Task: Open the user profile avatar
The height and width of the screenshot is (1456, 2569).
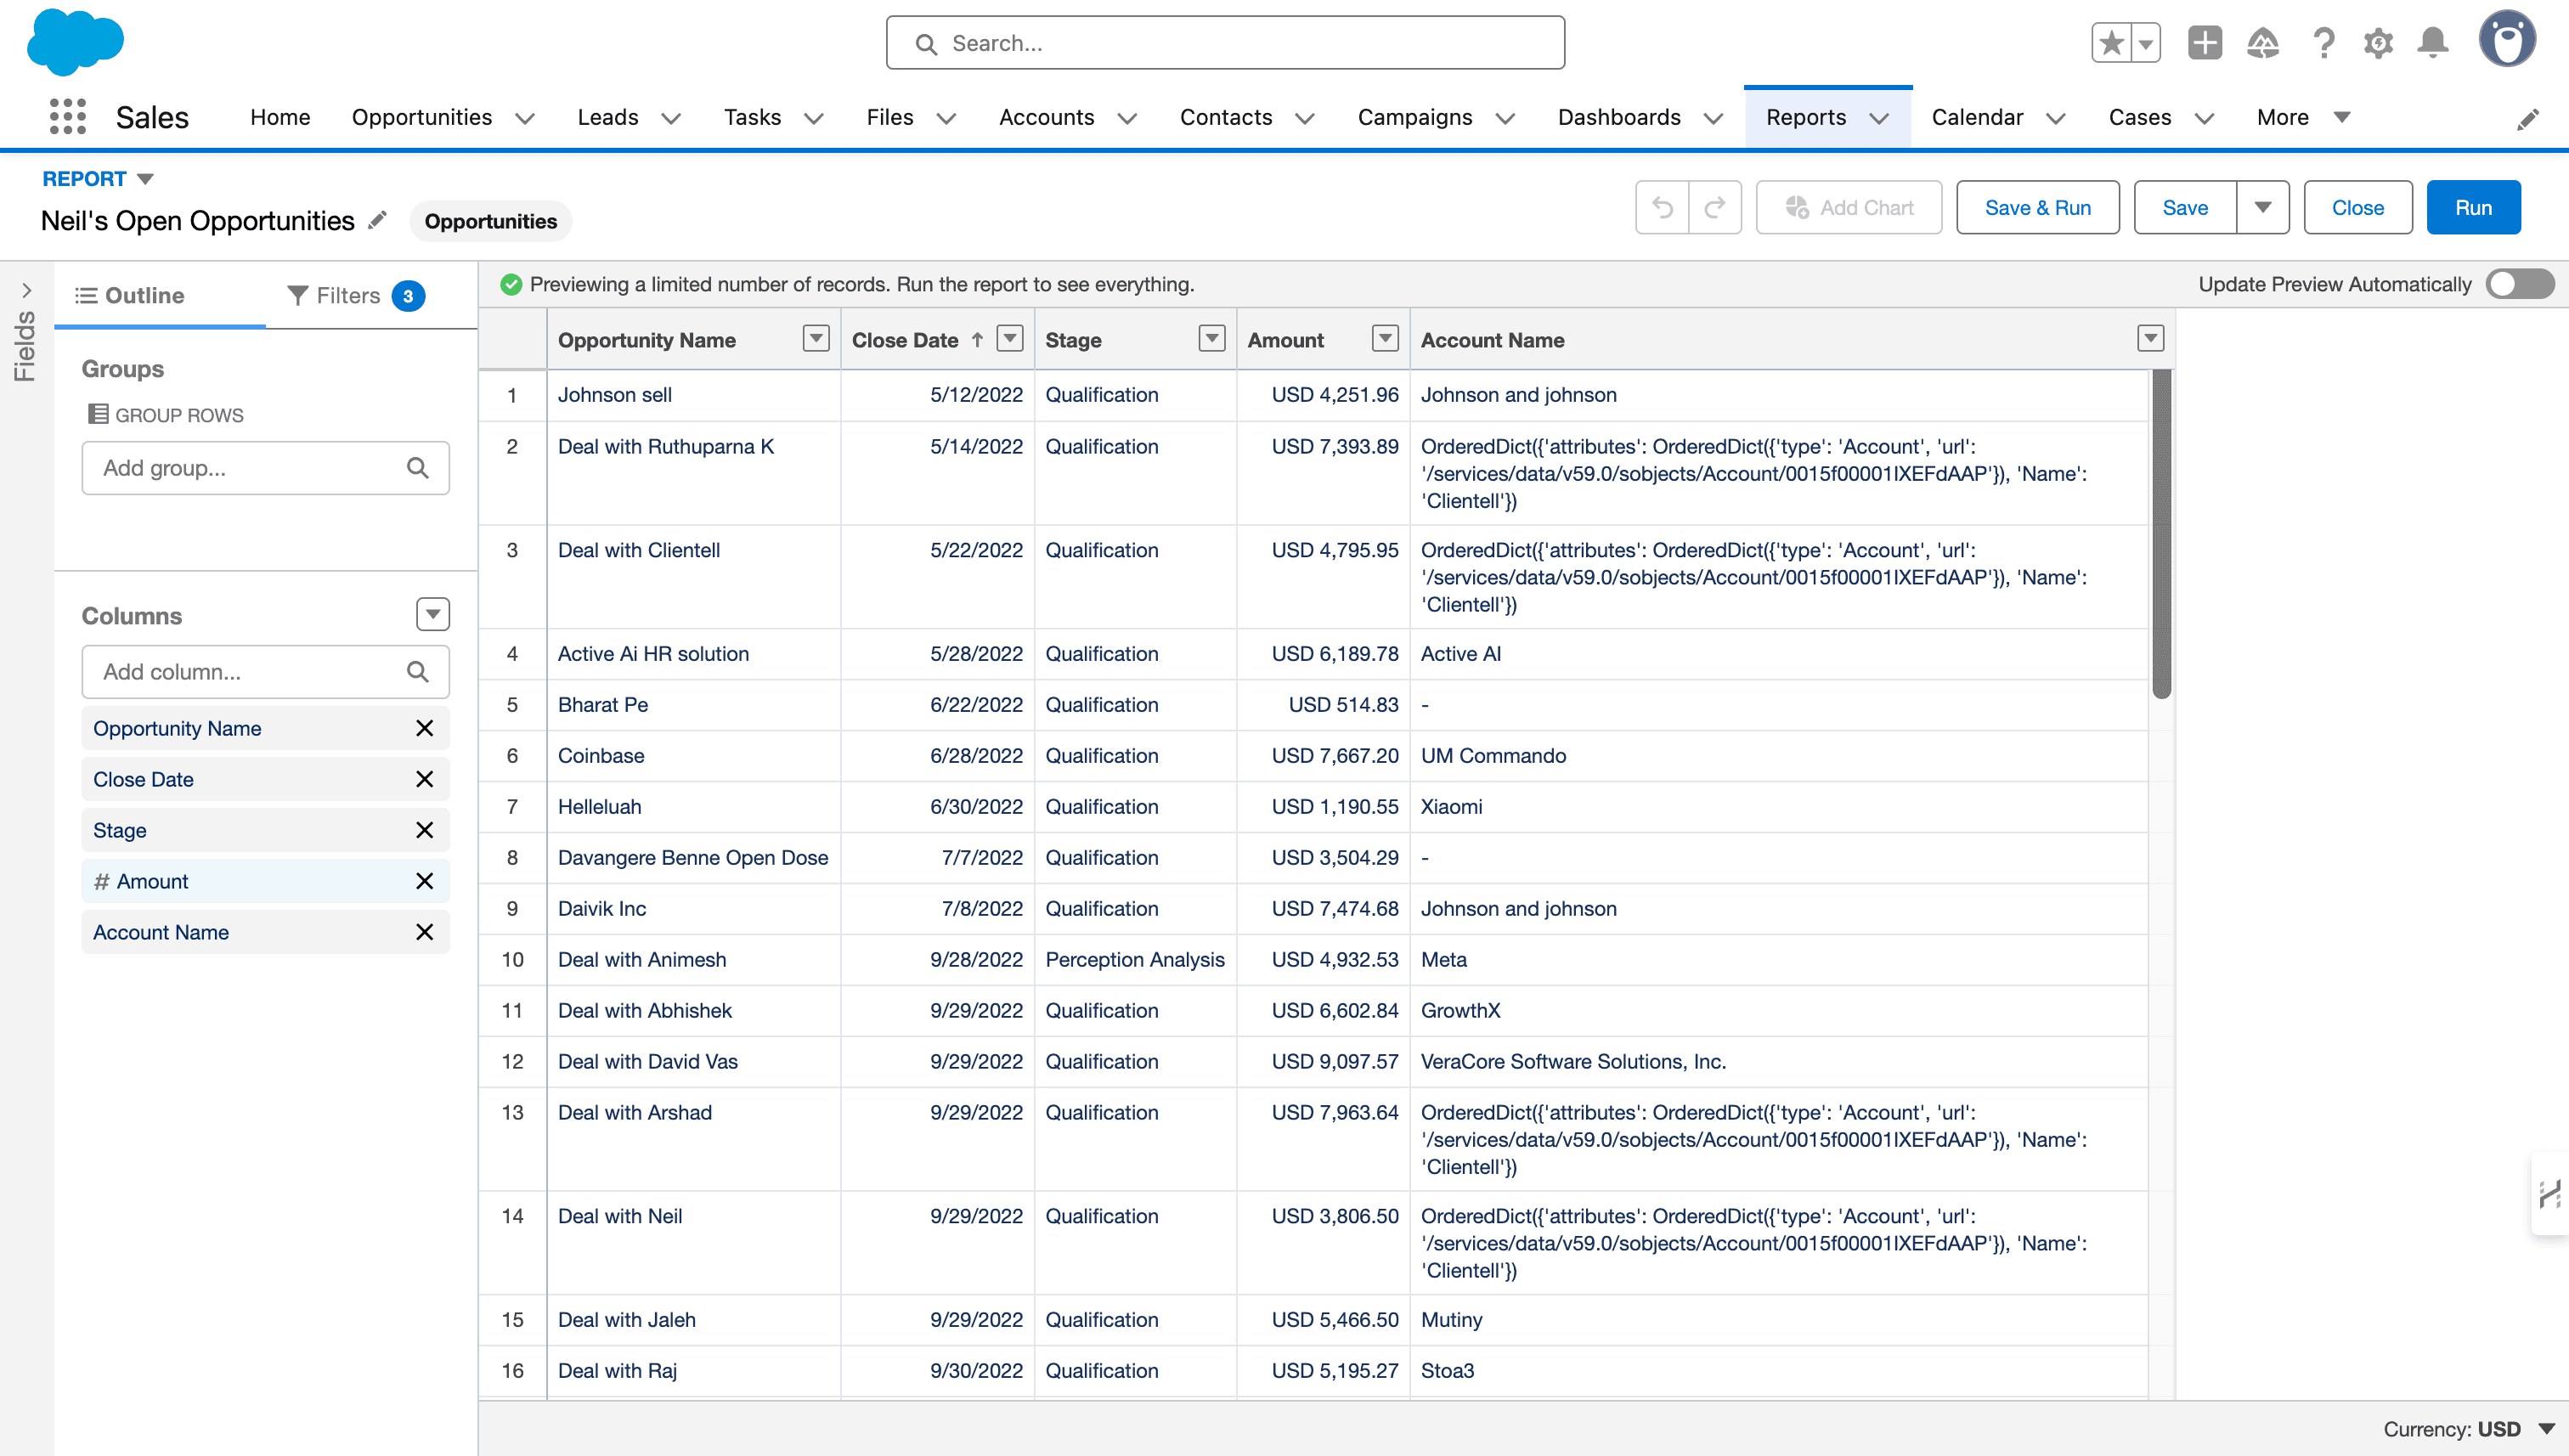Action: [2507, 39]
